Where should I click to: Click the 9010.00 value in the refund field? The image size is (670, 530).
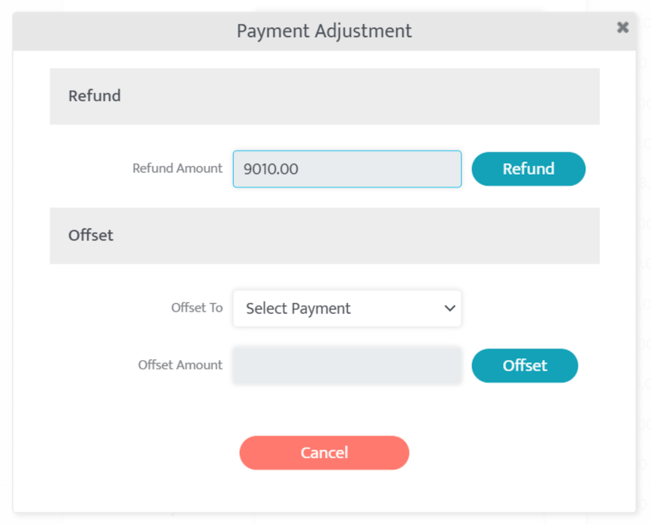271,169
